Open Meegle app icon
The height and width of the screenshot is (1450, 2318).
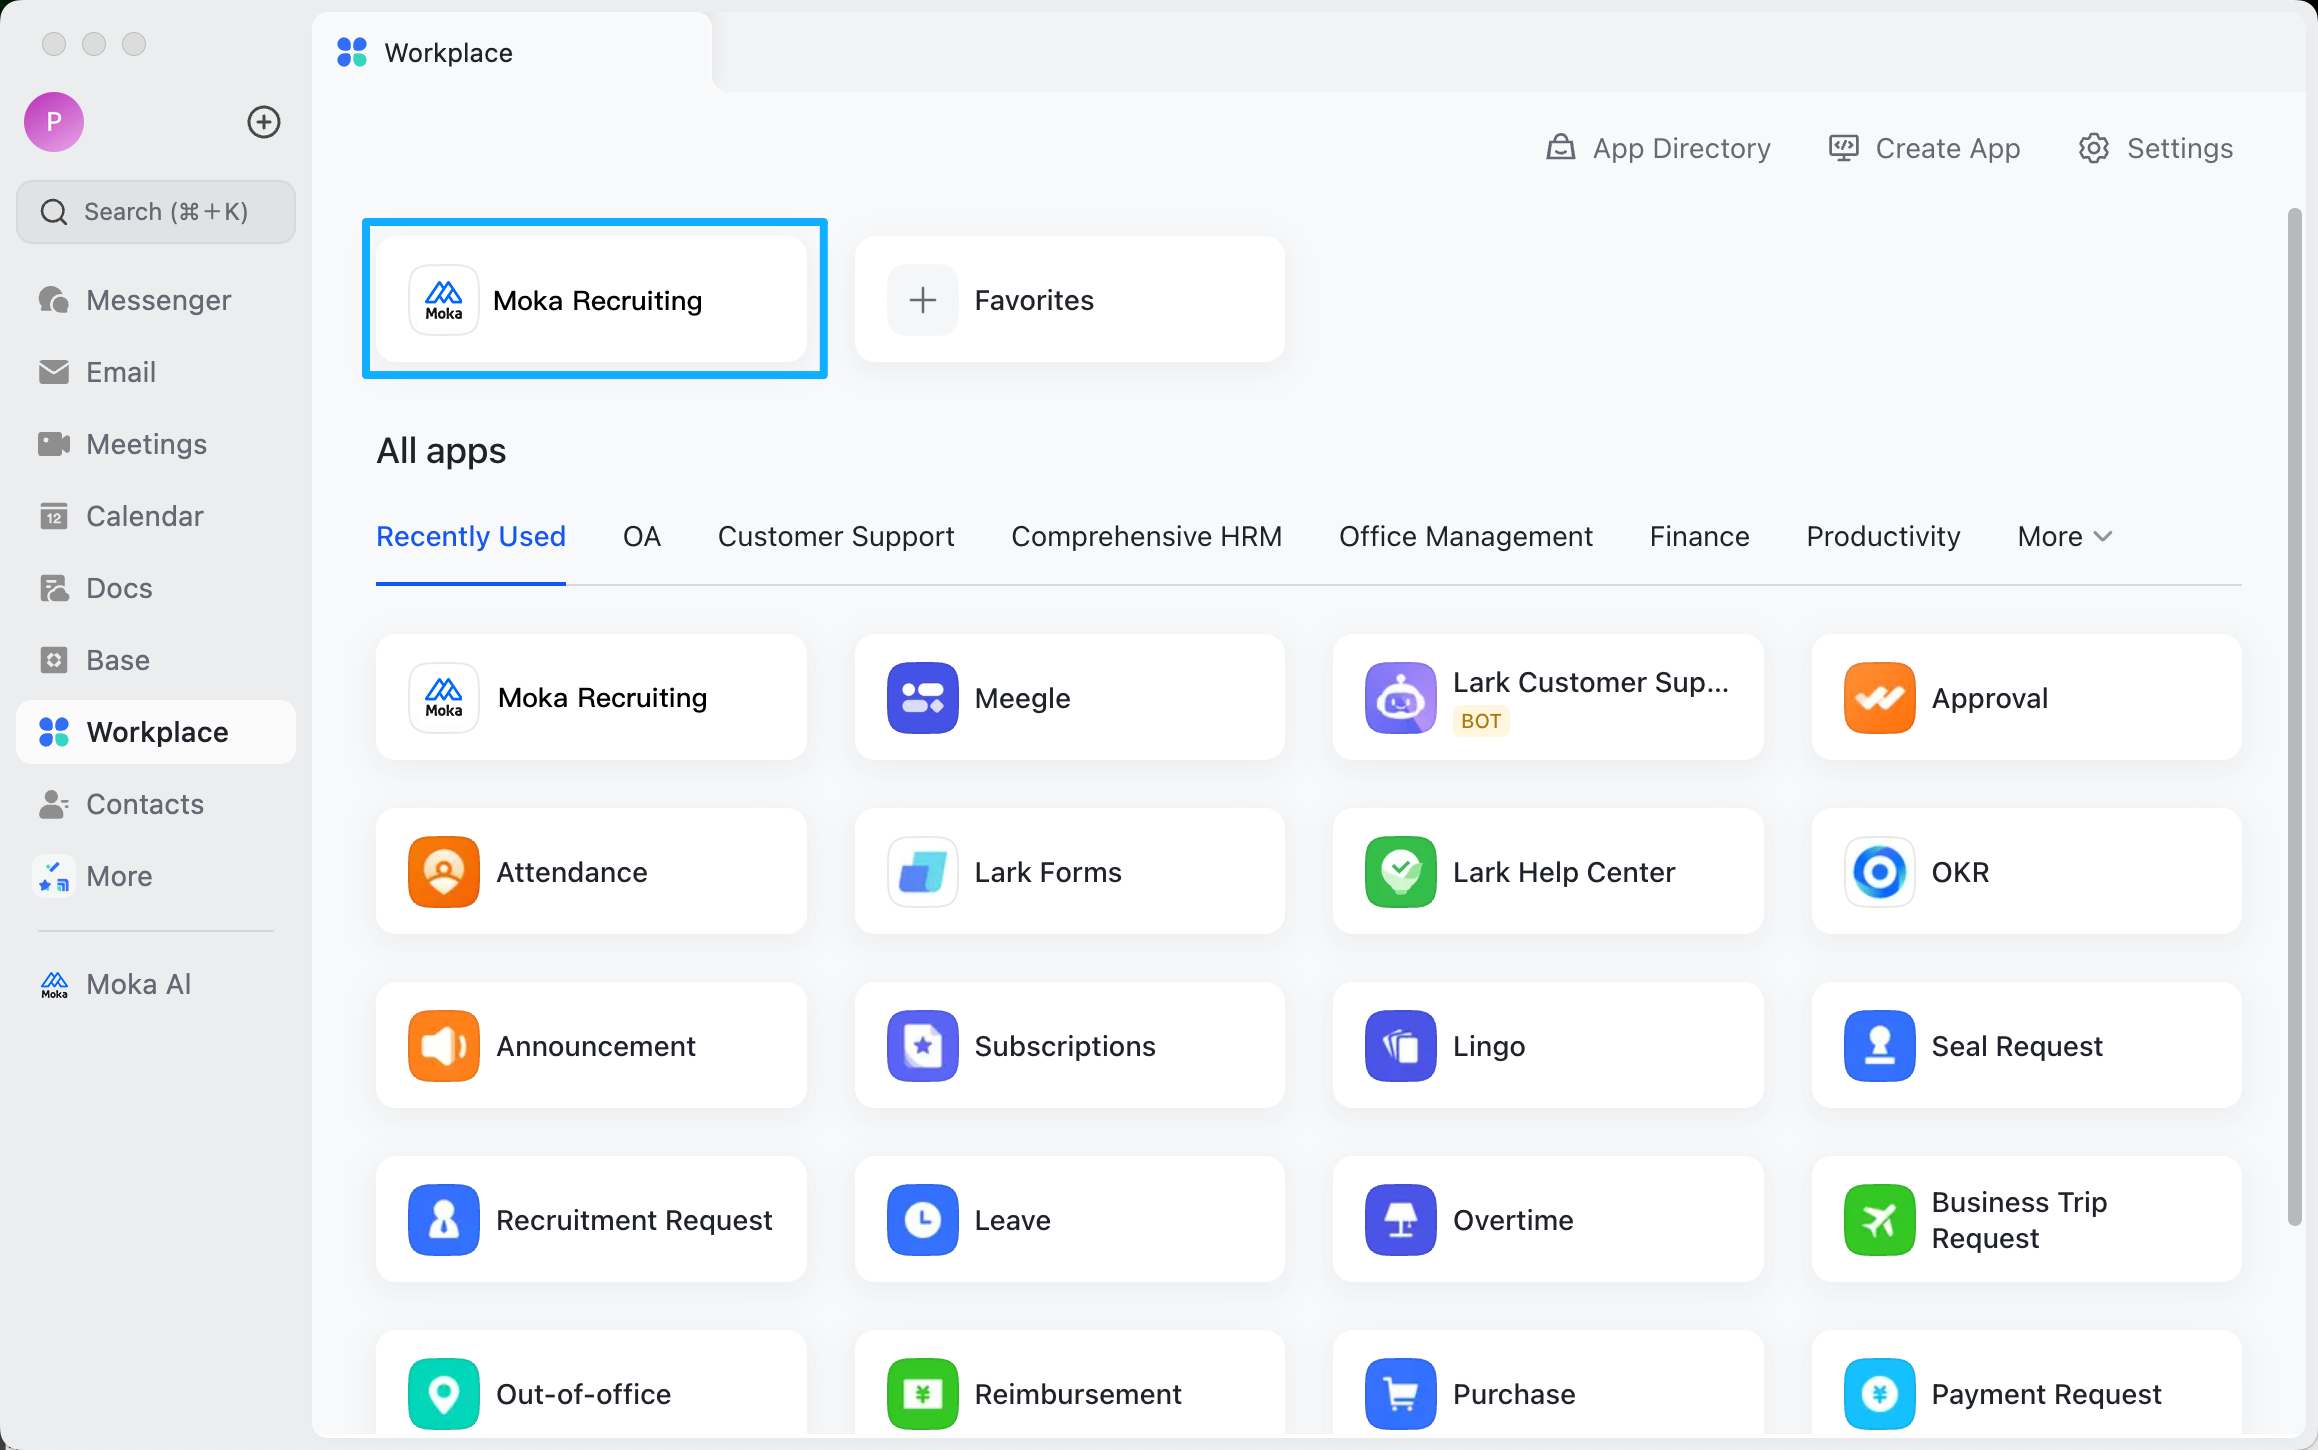pos(922,698)
